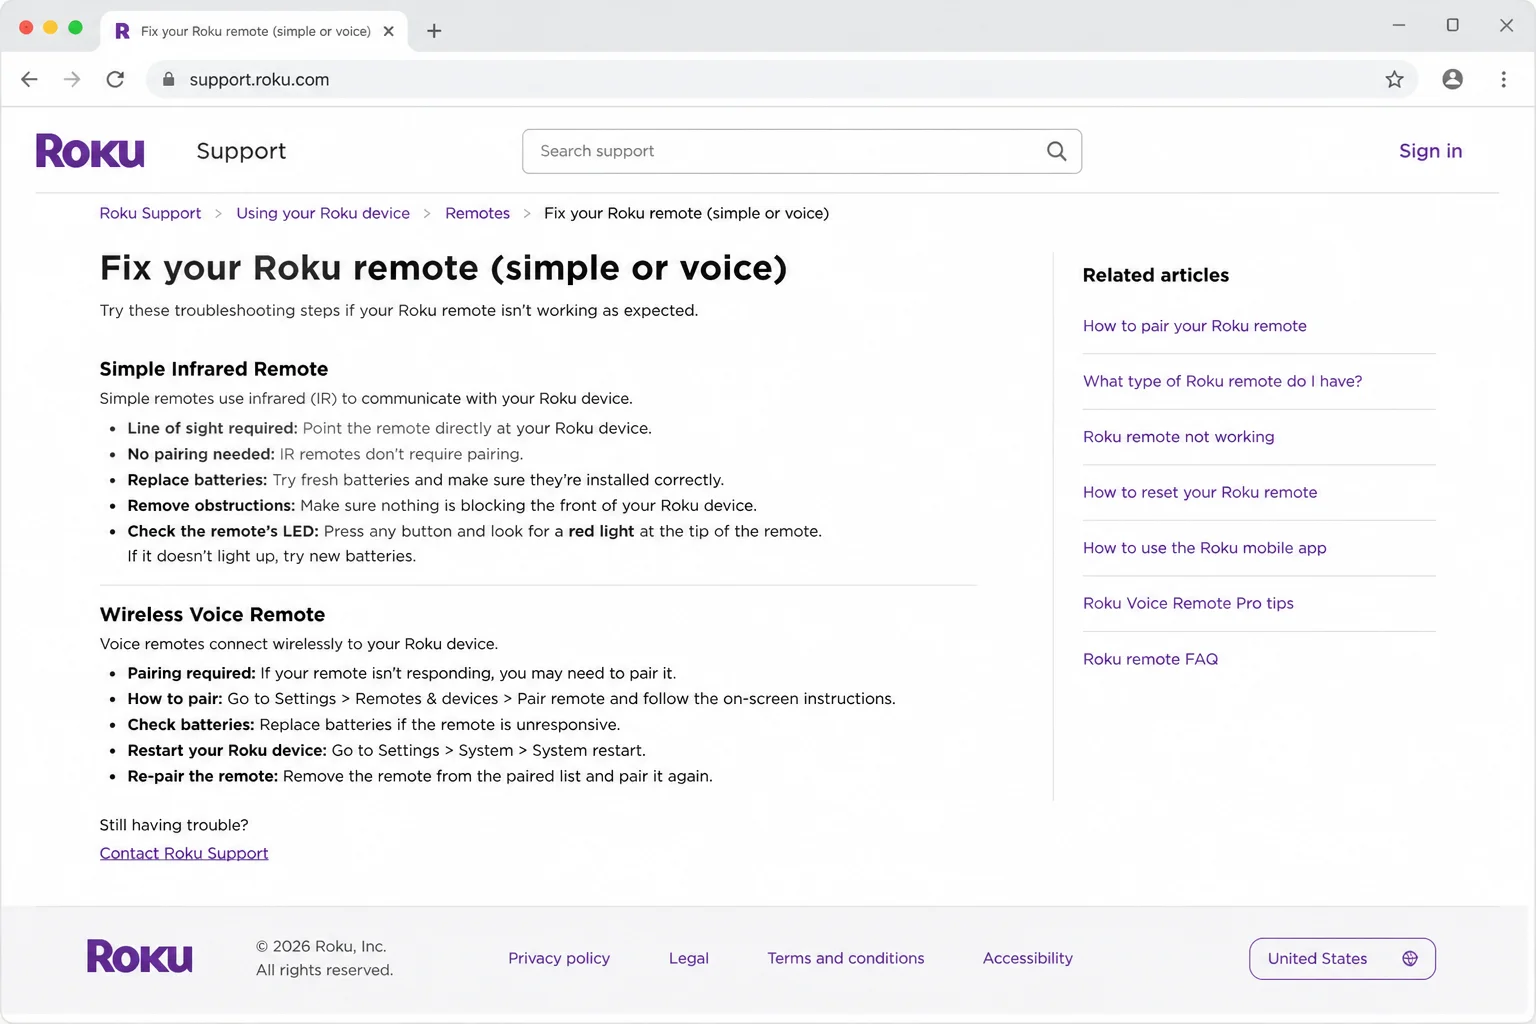Click the globe icon in United States button
The width and height of the screenshot is (1536, 1024).
pos(1410,958)
